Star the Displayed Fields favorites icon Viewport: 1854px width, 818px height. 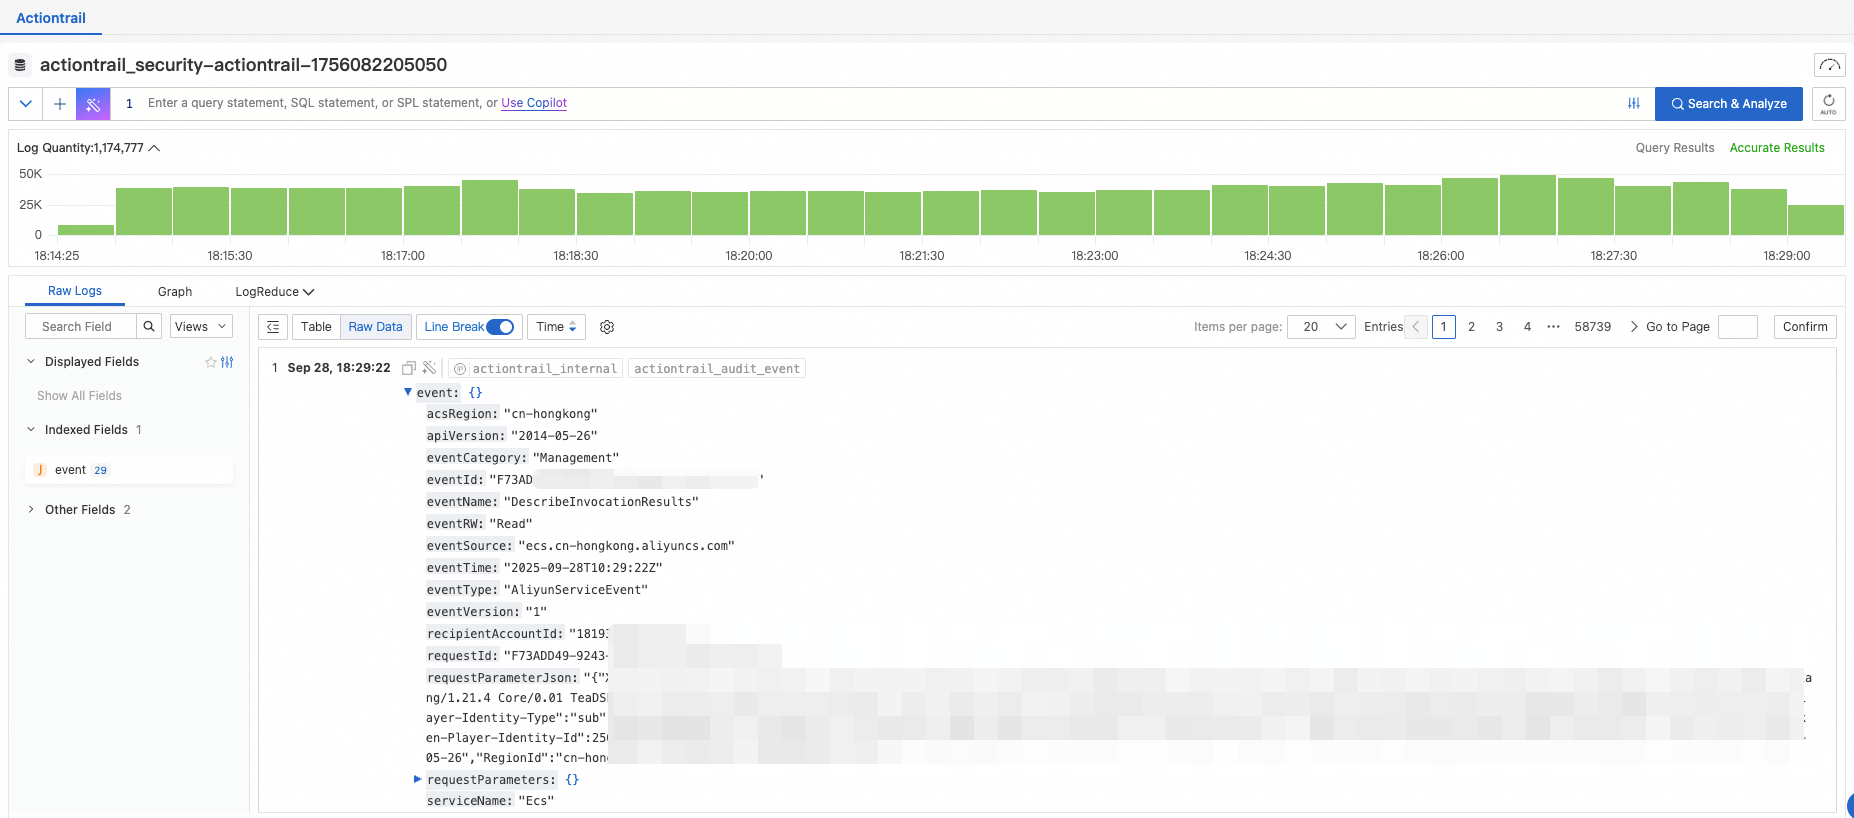tap(211, 362)
